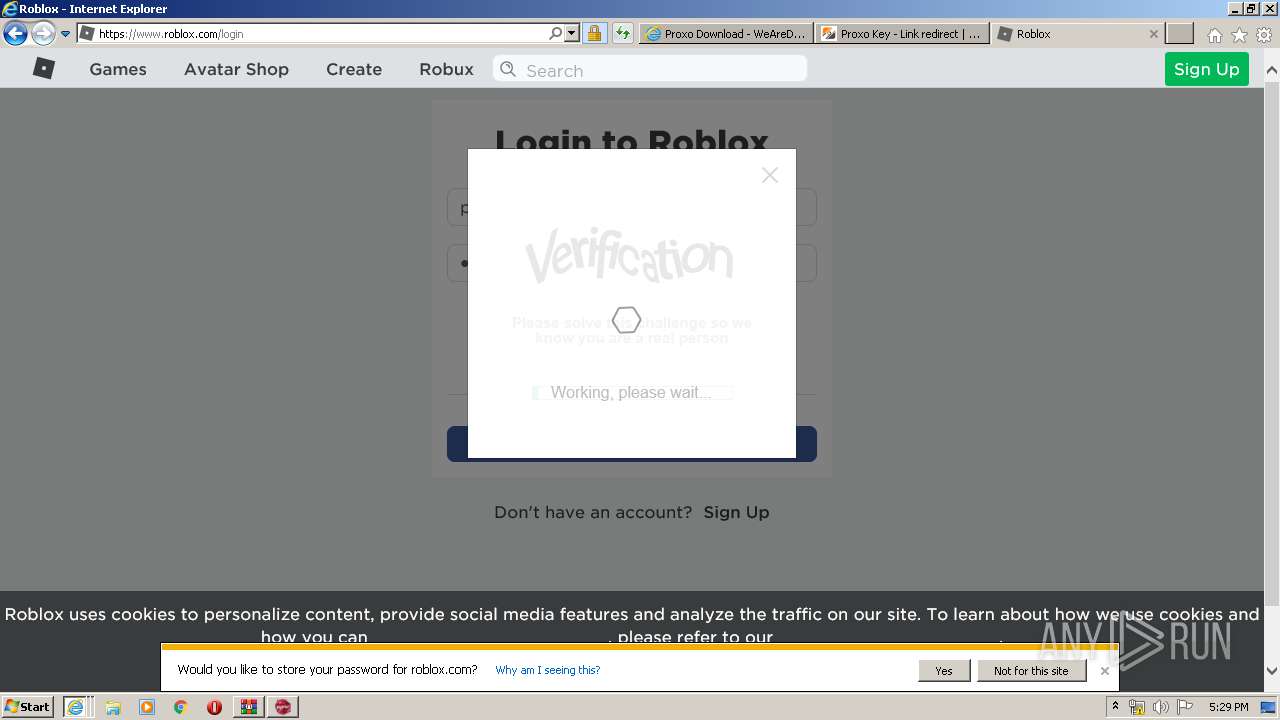Open Avatar Shop in the navbar
Viewport: 1280px width, 720px height.
pos(236,69)
